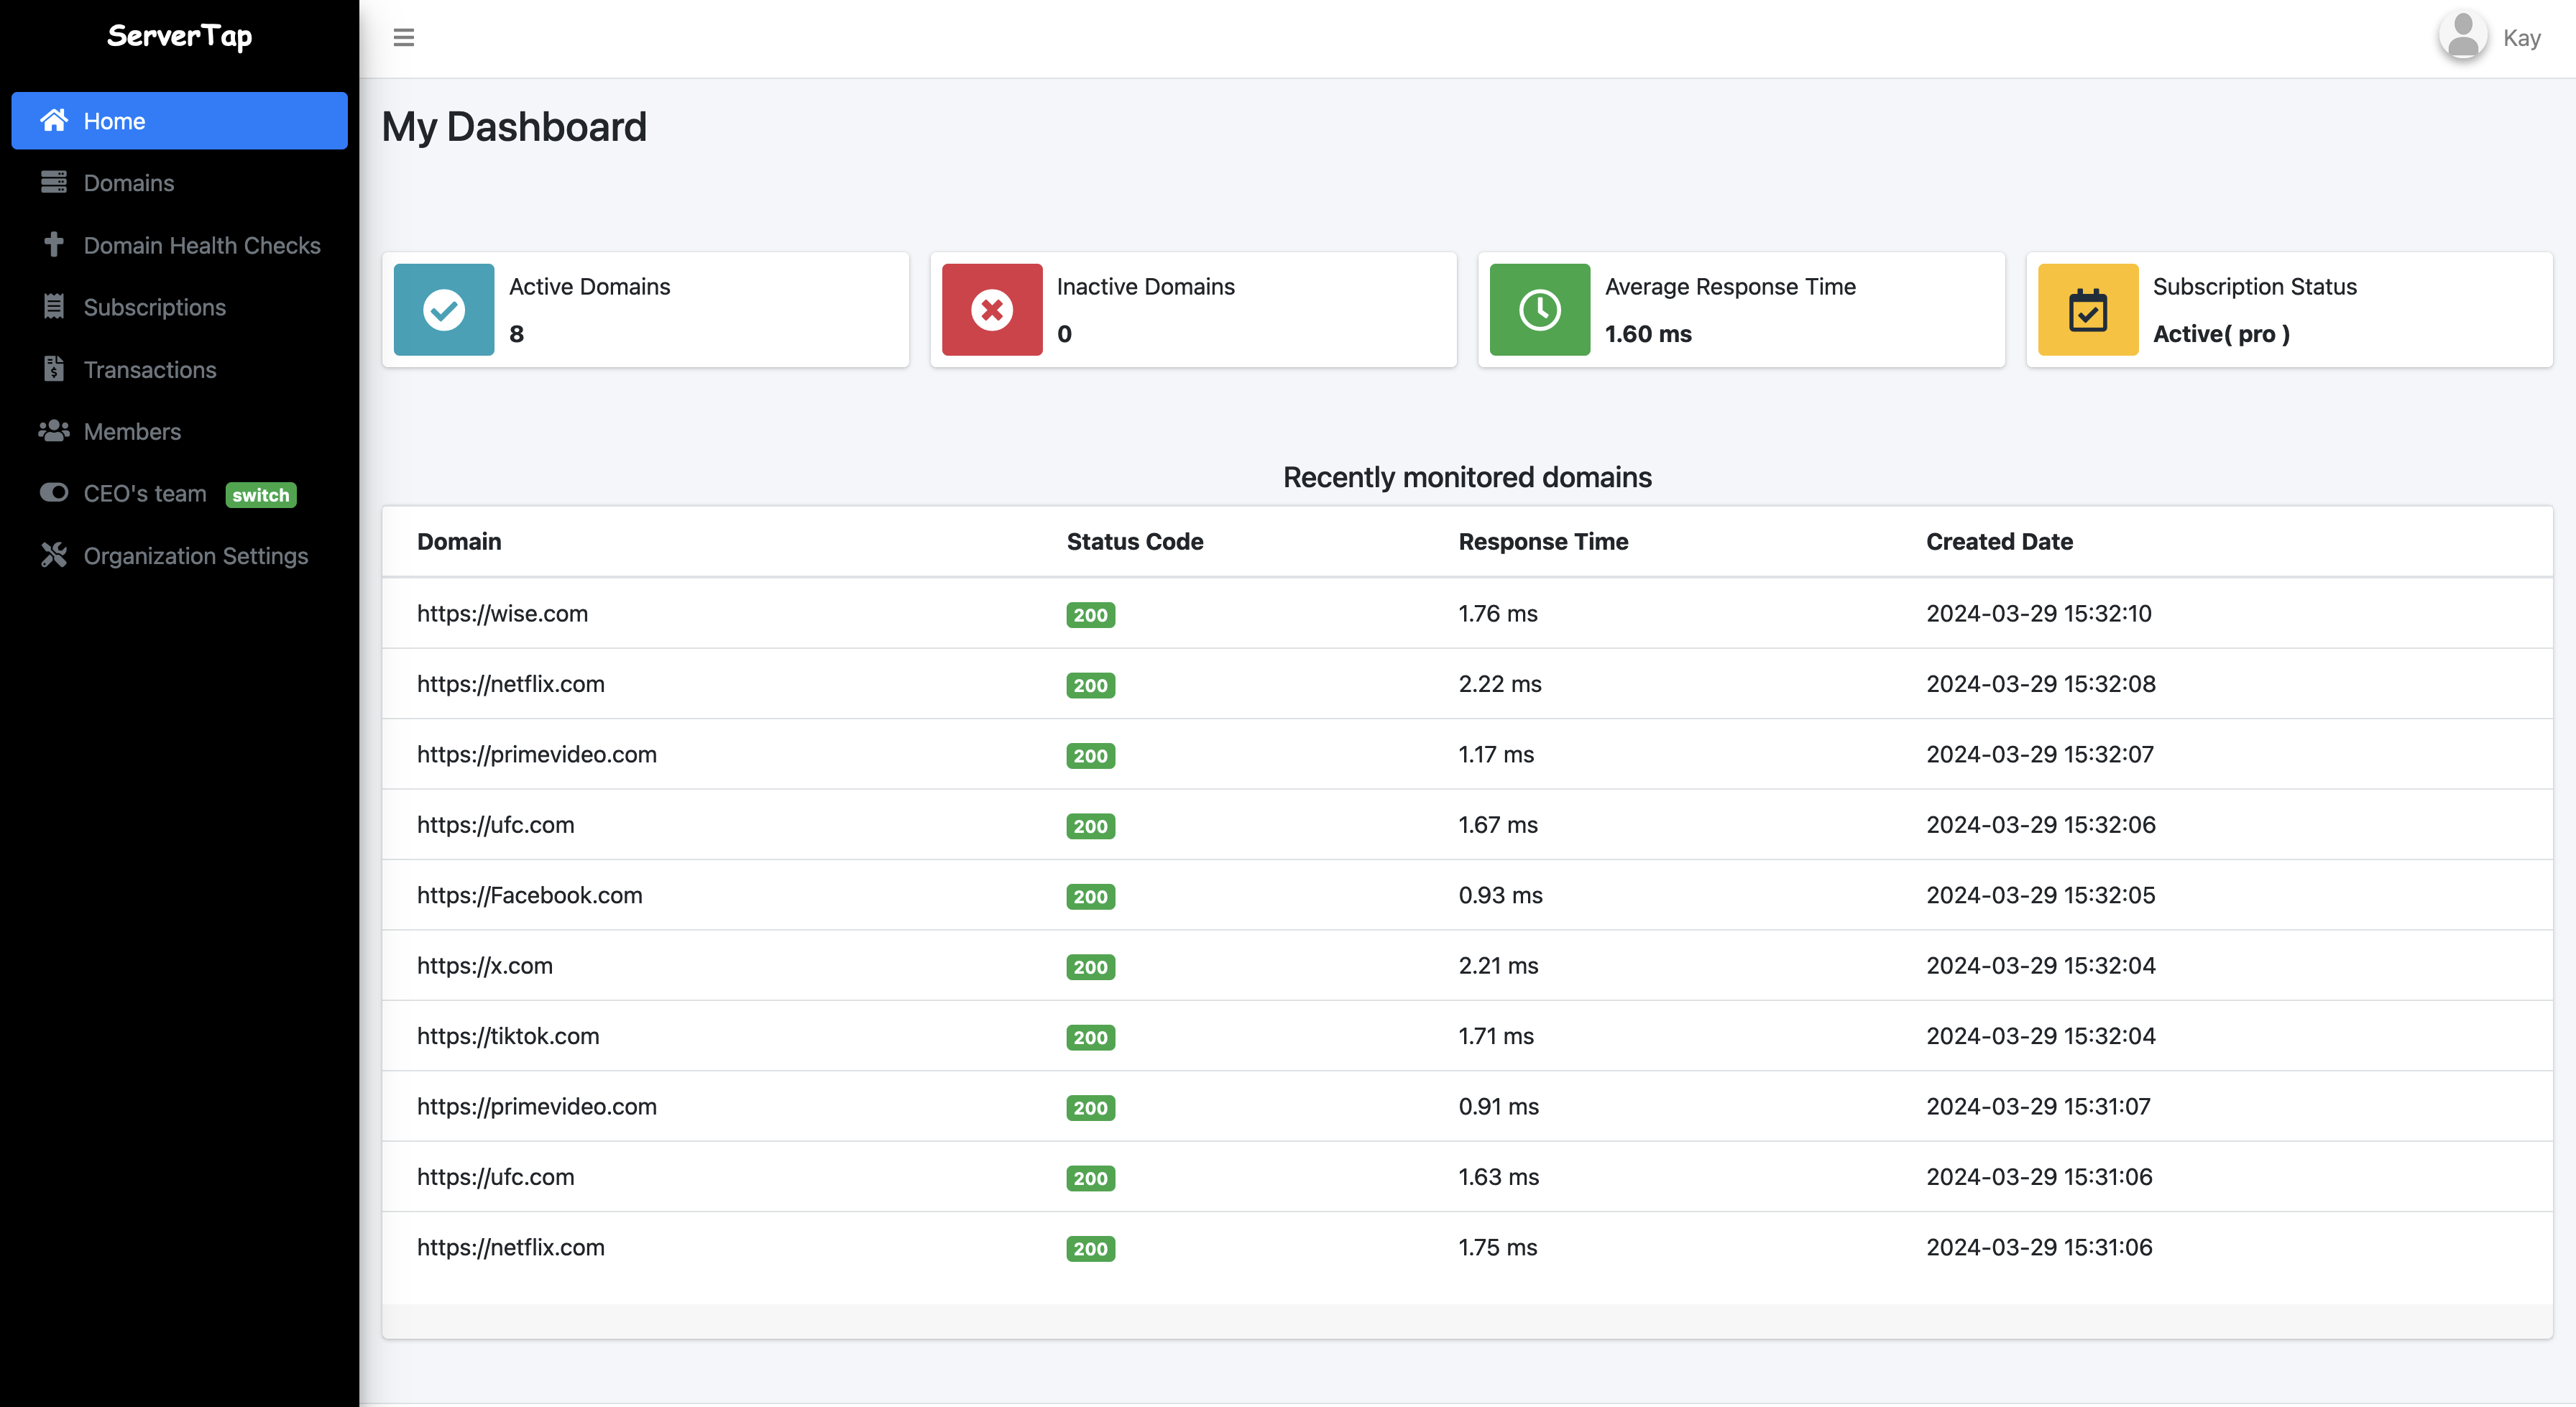Viewport: 2576px width, 1407px height.
Task: Click 2.21 ms response time value
Action: coord(1498,965)
